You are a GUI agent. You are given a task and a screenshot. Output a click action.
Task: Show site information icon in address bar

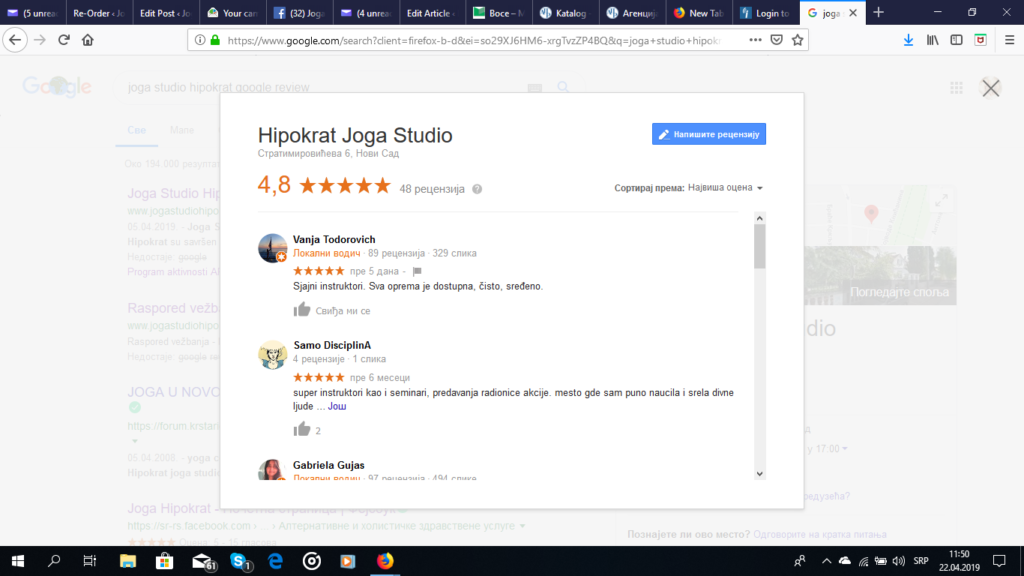200,40
